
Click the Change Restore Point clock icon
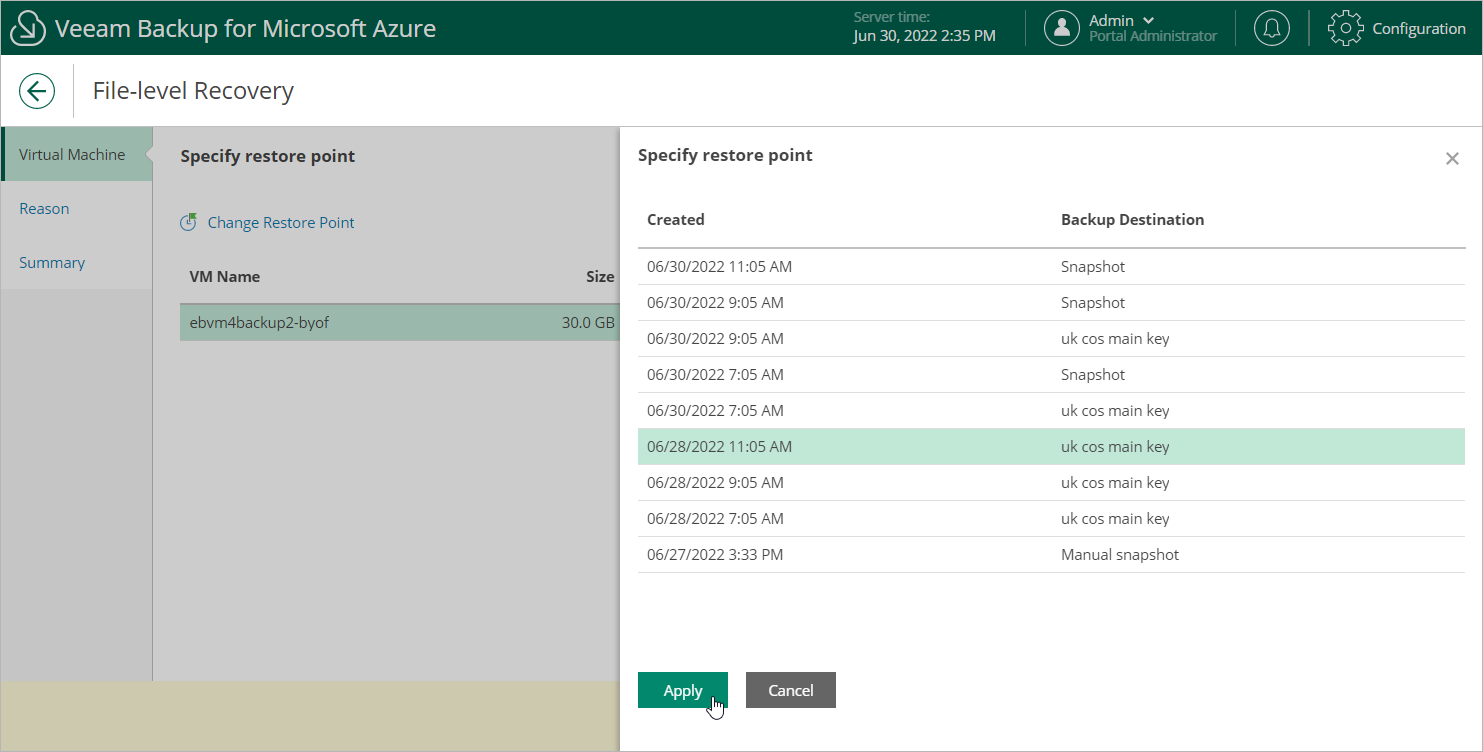pos(188,222)
